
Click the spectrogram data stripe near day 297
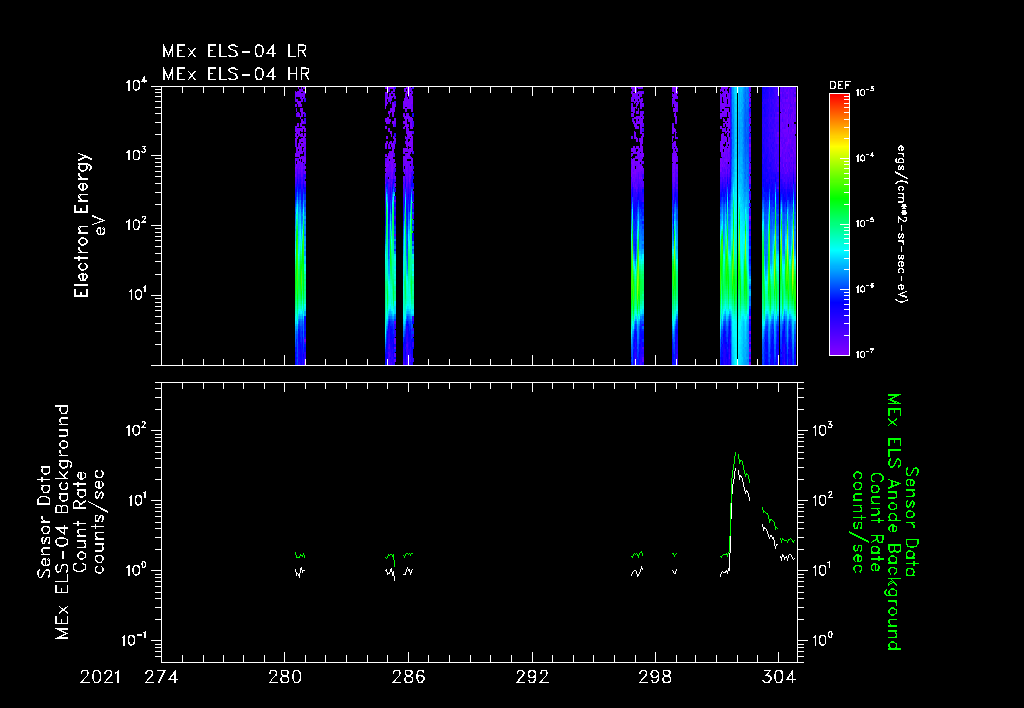click(637, 225)
